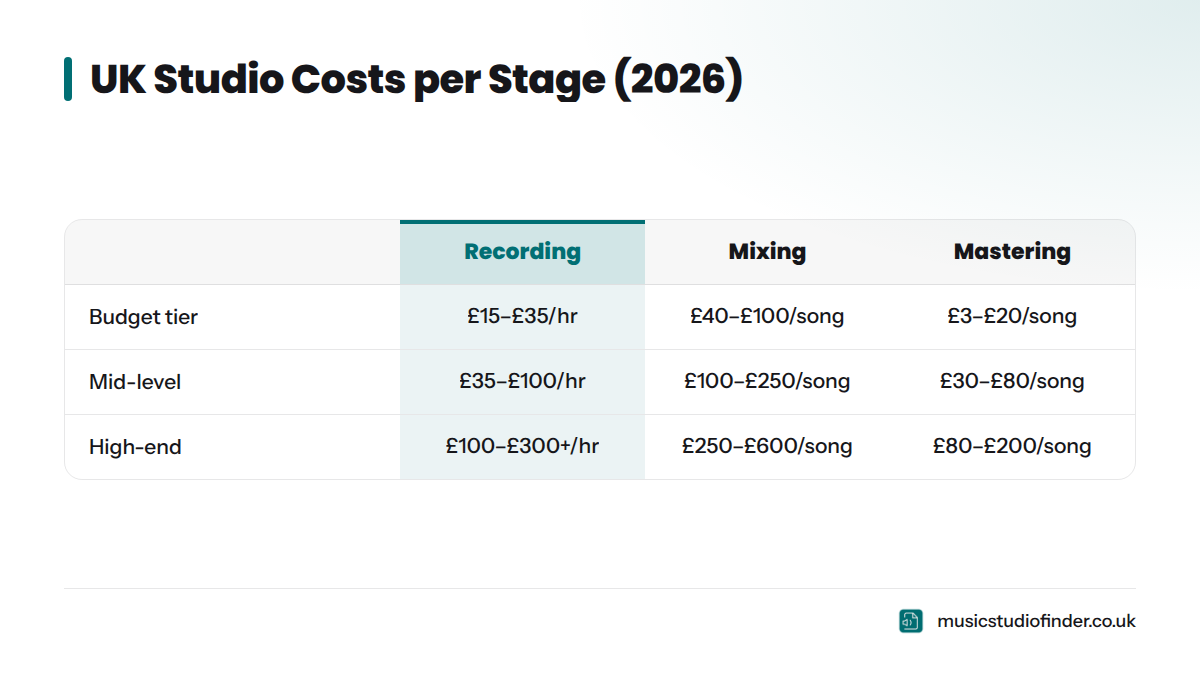Select the '£100–£250/song' cell
This screenshot has width=1200, height=675.
pyautogui.click(x=767, y=382)
